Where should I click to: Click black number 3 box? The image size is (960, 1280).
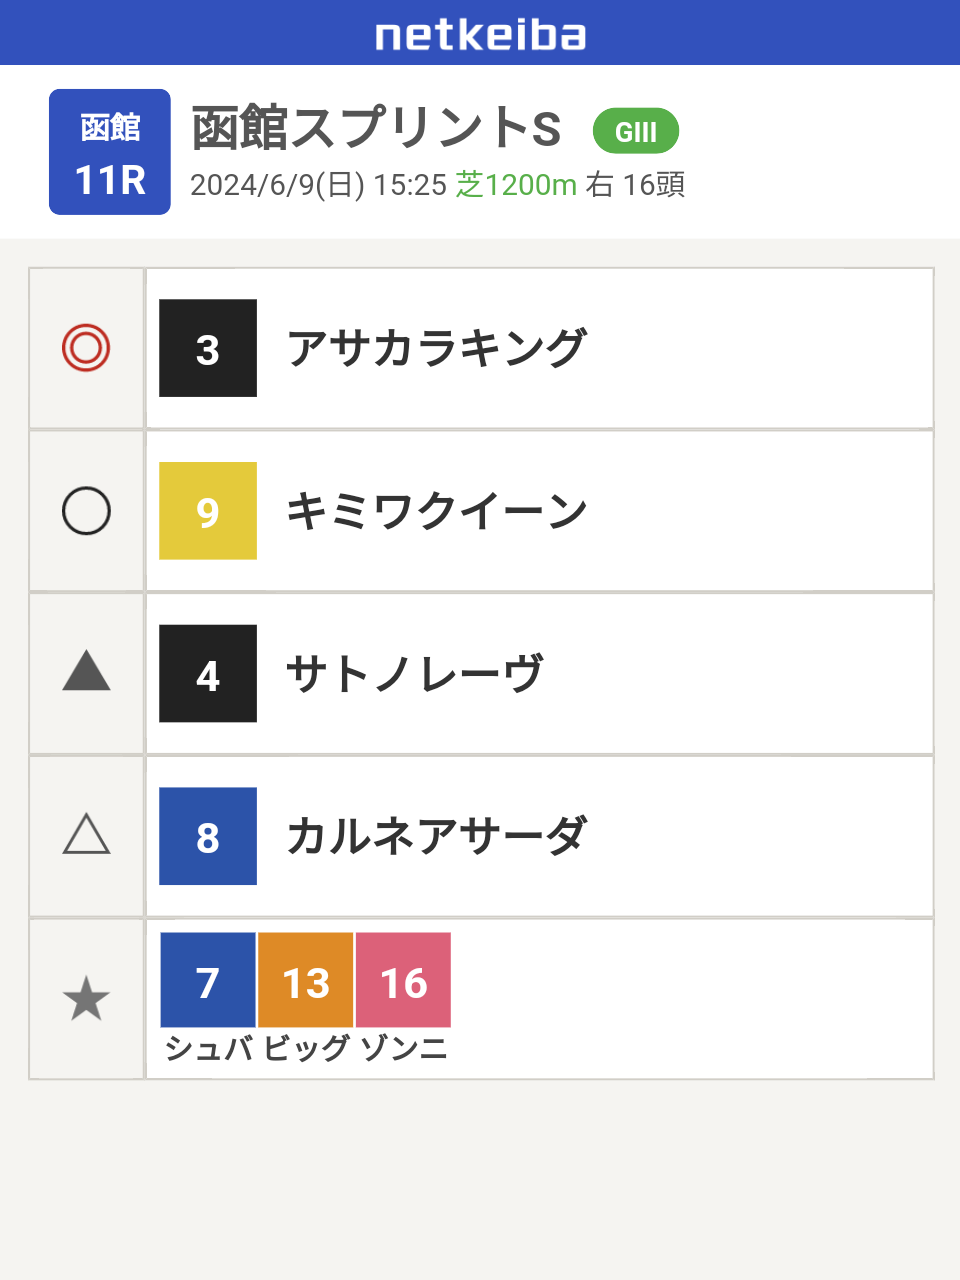tap(208, 348)
